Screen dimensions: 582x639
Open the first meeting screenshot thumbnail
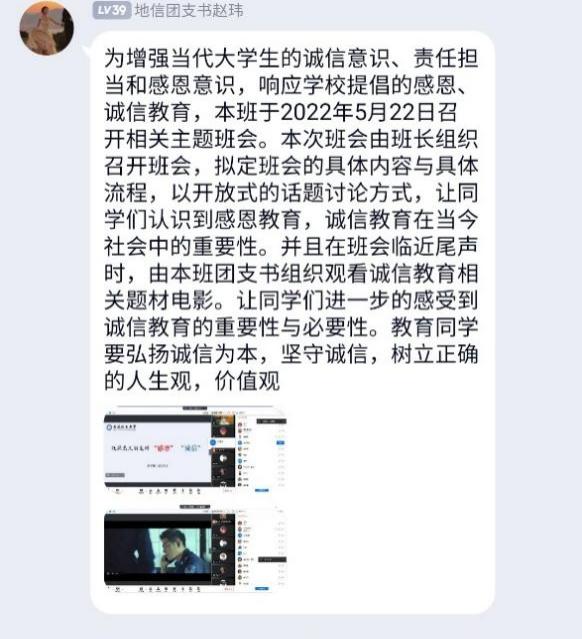point(195,450)
